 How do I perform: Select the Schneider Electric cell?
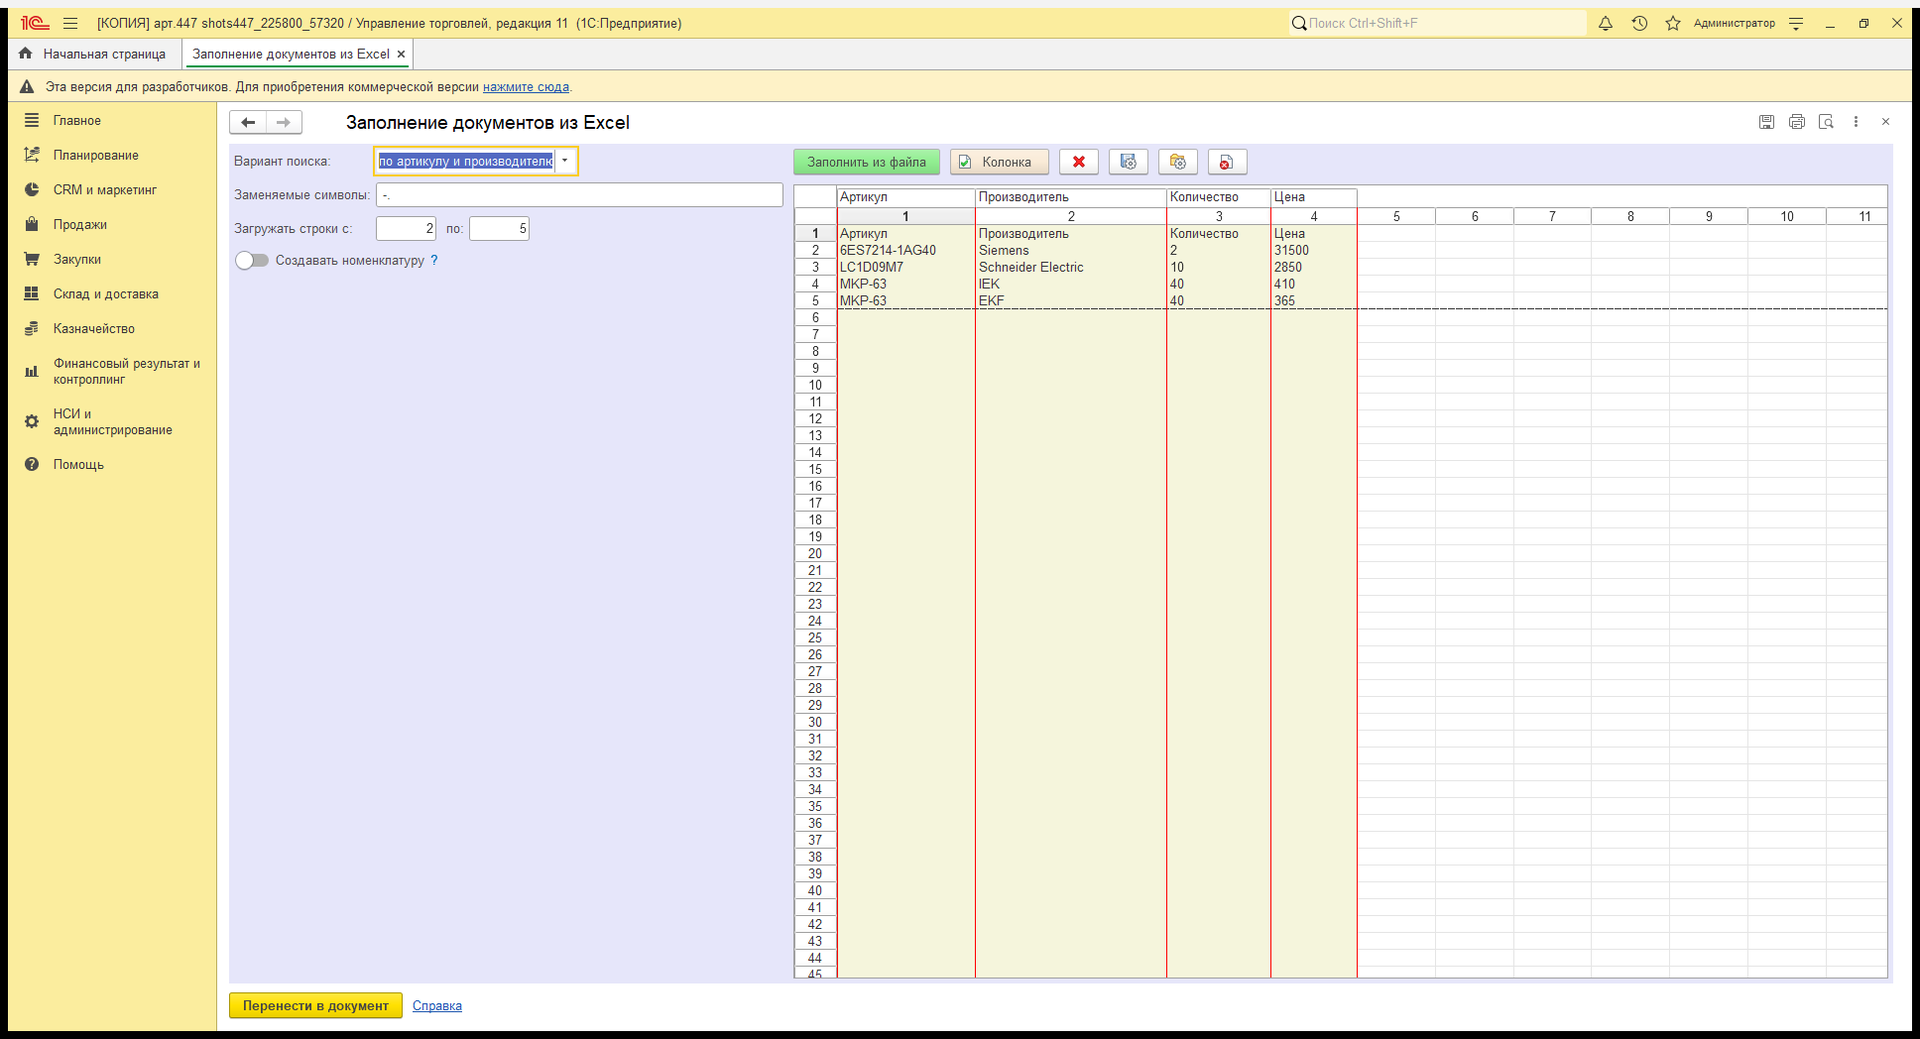(1071, 268)
